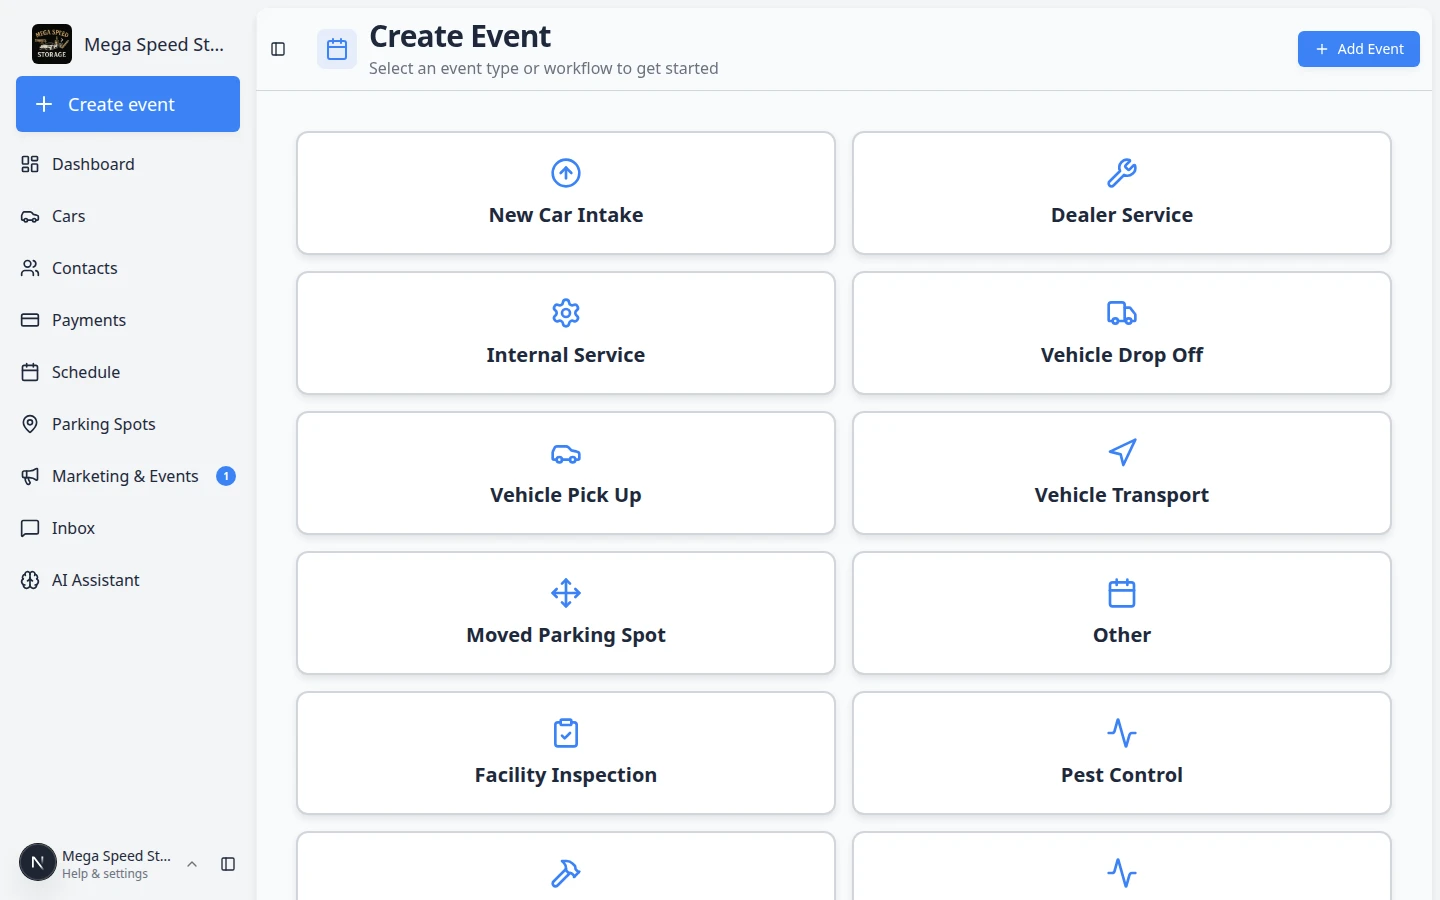This screenshot has width=1440, height=900.
Task: Click the Contacts people icon
Action: pos(30,268)
